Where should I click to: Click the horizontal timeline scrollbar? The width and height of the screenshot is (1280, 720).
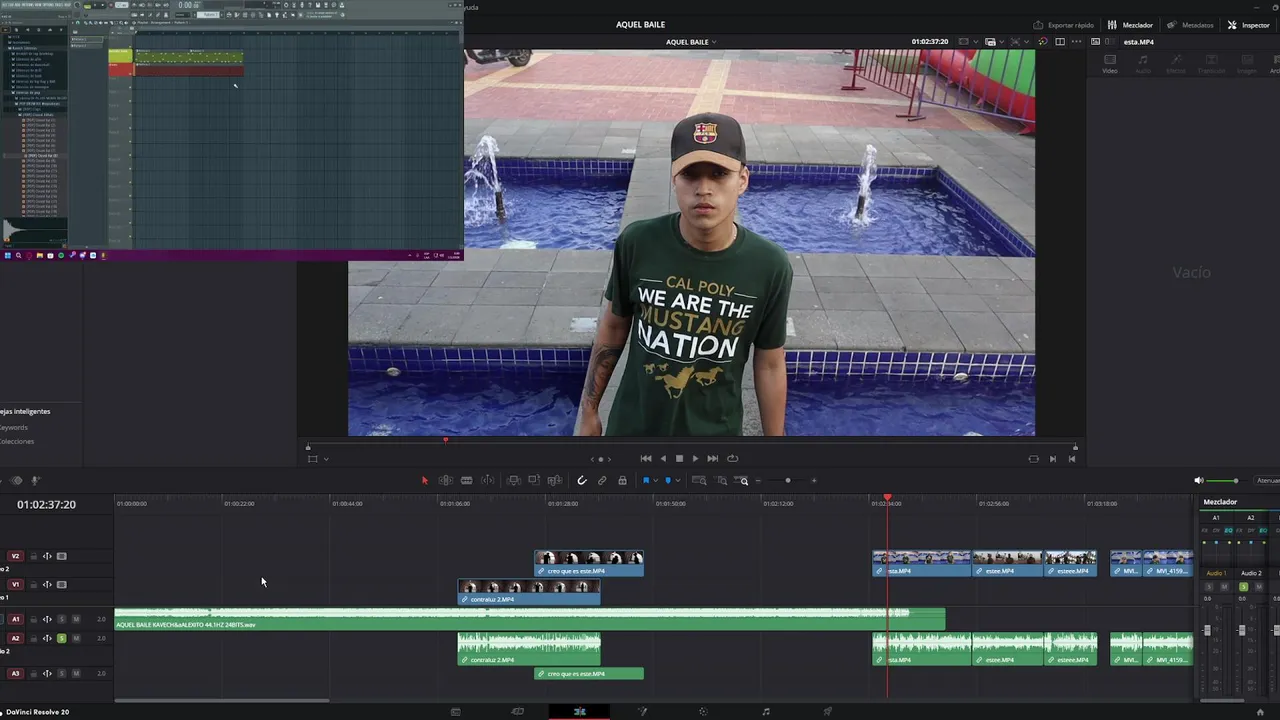click(x=222, y=700)
